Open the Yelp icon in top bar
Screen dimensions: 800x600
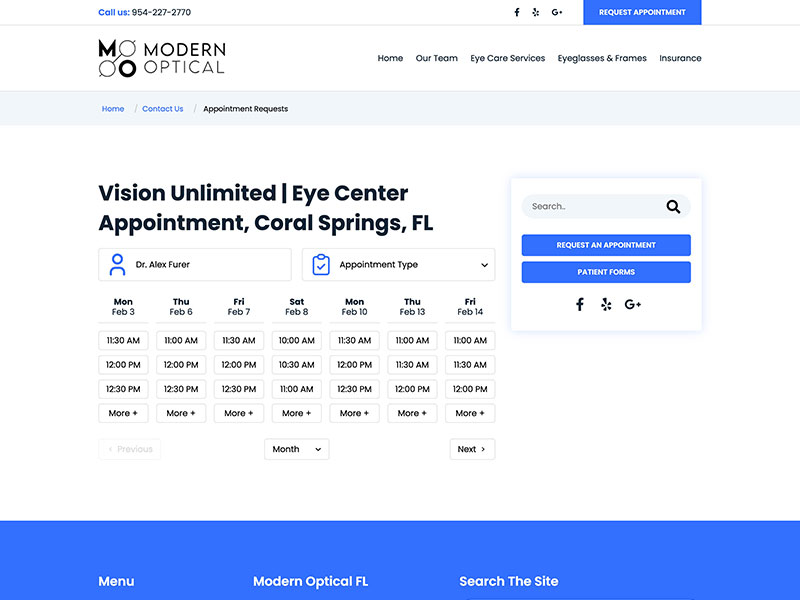pyautogui.click(x=536, y=12)
